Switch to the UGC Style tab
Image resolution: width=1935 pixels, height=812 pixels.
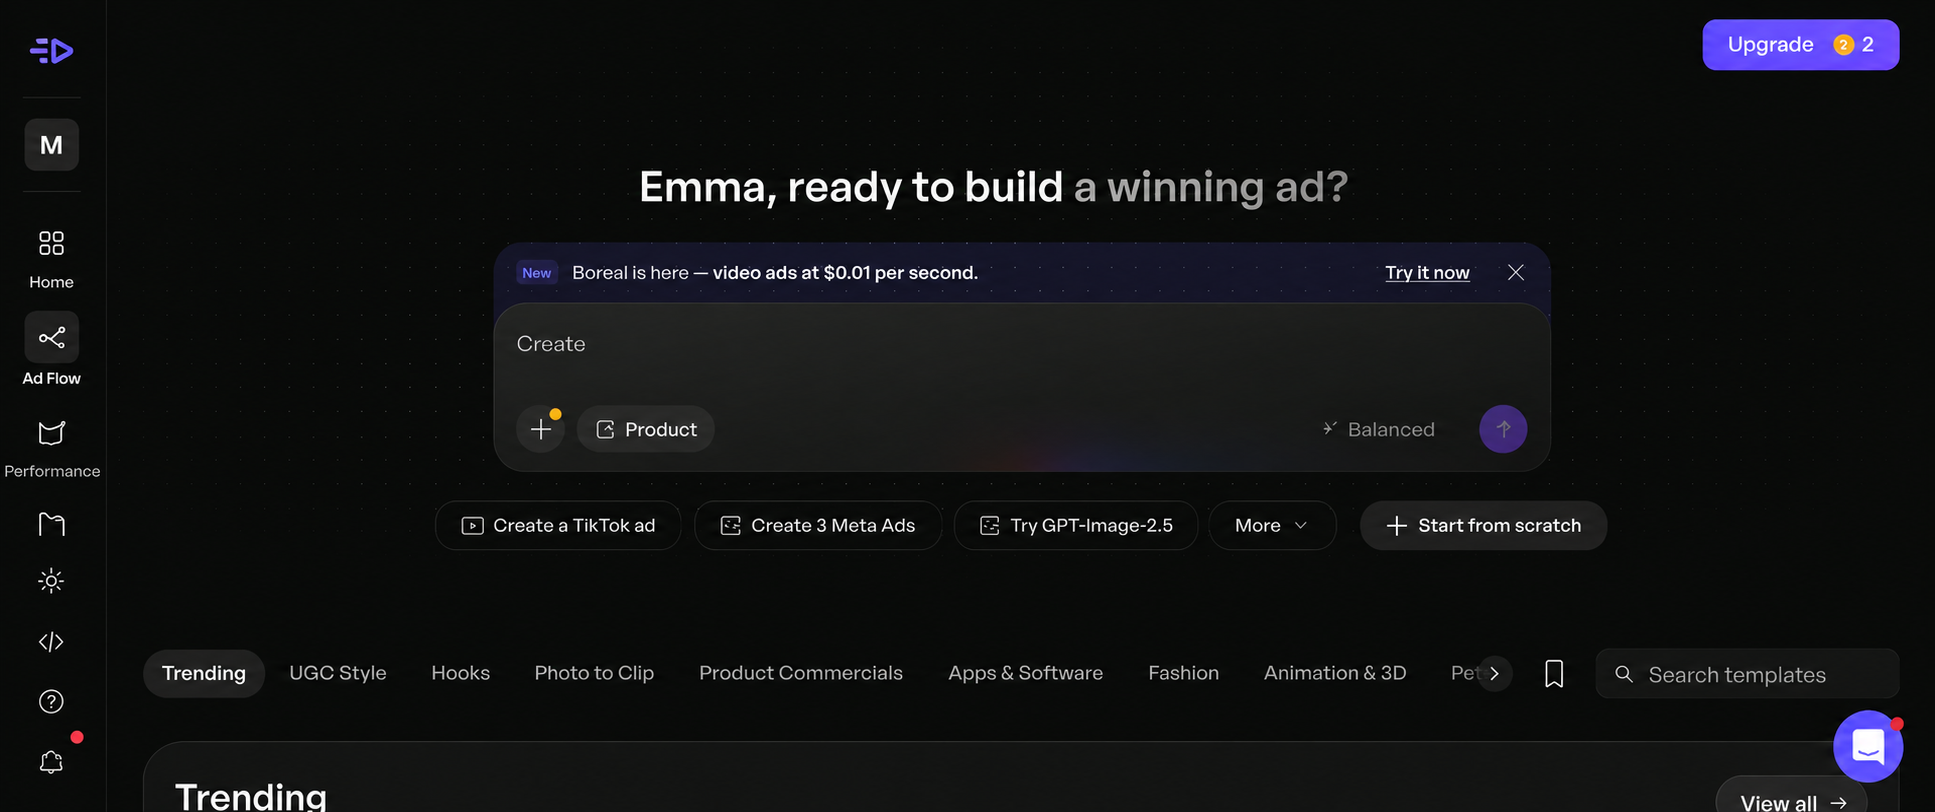(338, 673)
